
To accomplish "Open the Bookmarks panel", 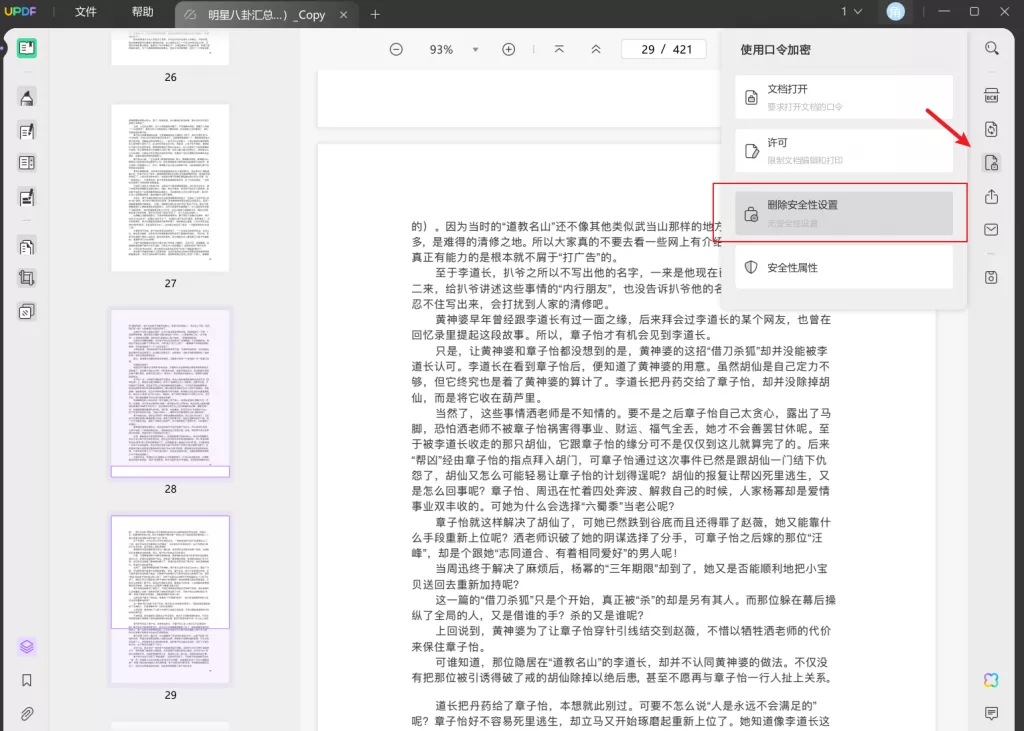I will 27,680.
